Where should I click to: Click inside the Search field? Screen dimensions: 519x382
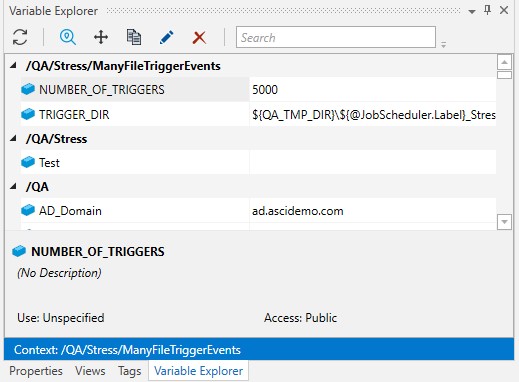click(x=336, y=37)
